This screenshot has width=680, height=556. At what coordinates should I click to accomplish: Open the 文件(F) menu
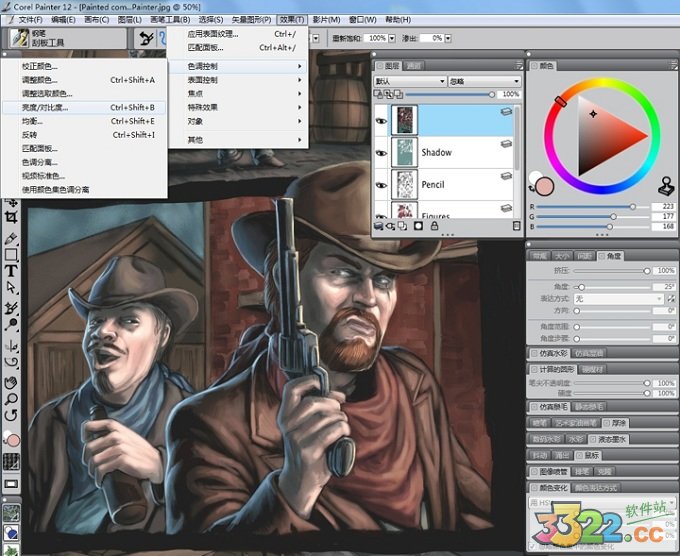pos(30,20)
